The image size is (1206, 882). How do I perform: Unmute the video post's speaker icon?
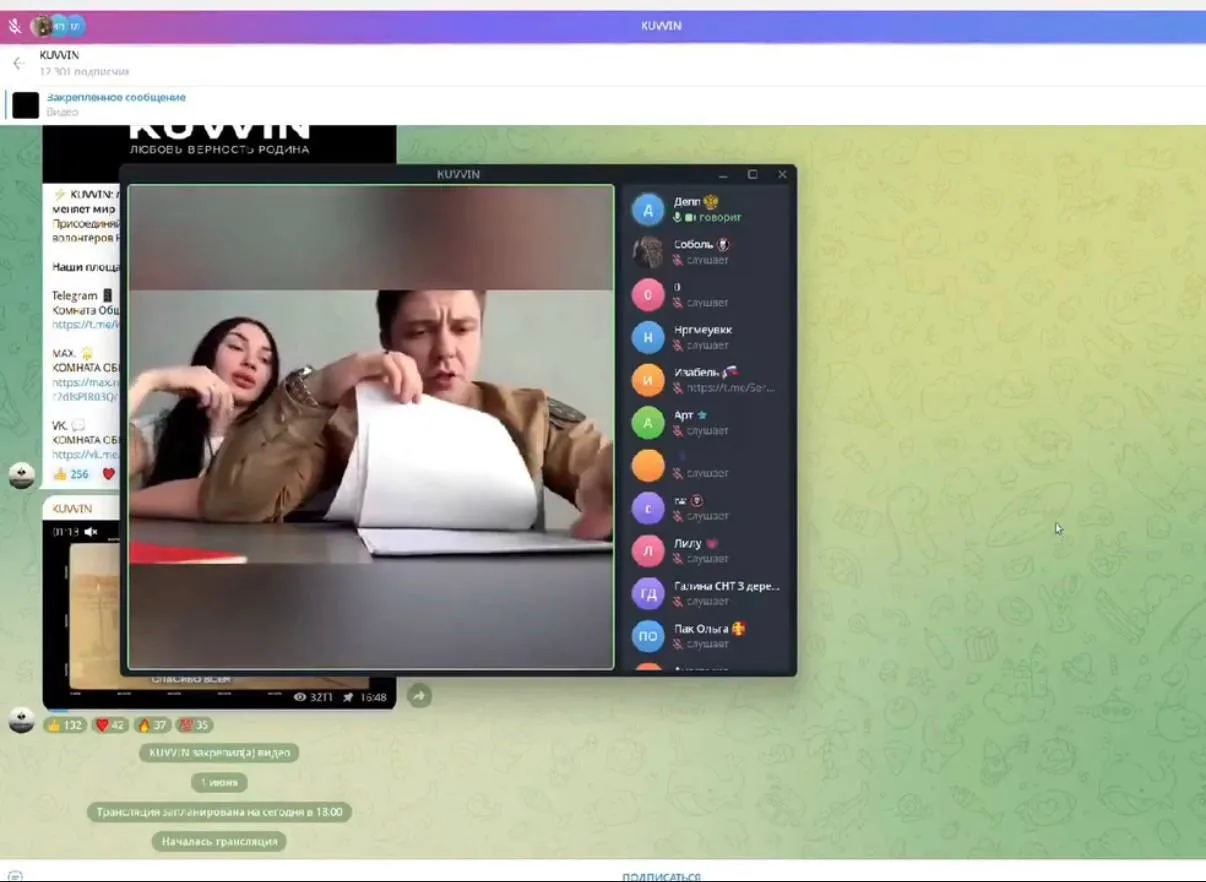90,532
